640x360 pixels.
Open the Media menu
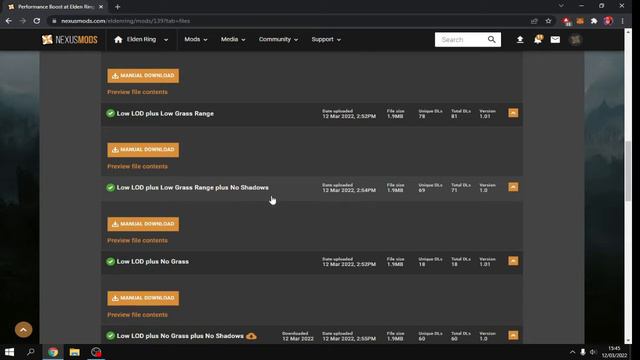pos(233,40)
